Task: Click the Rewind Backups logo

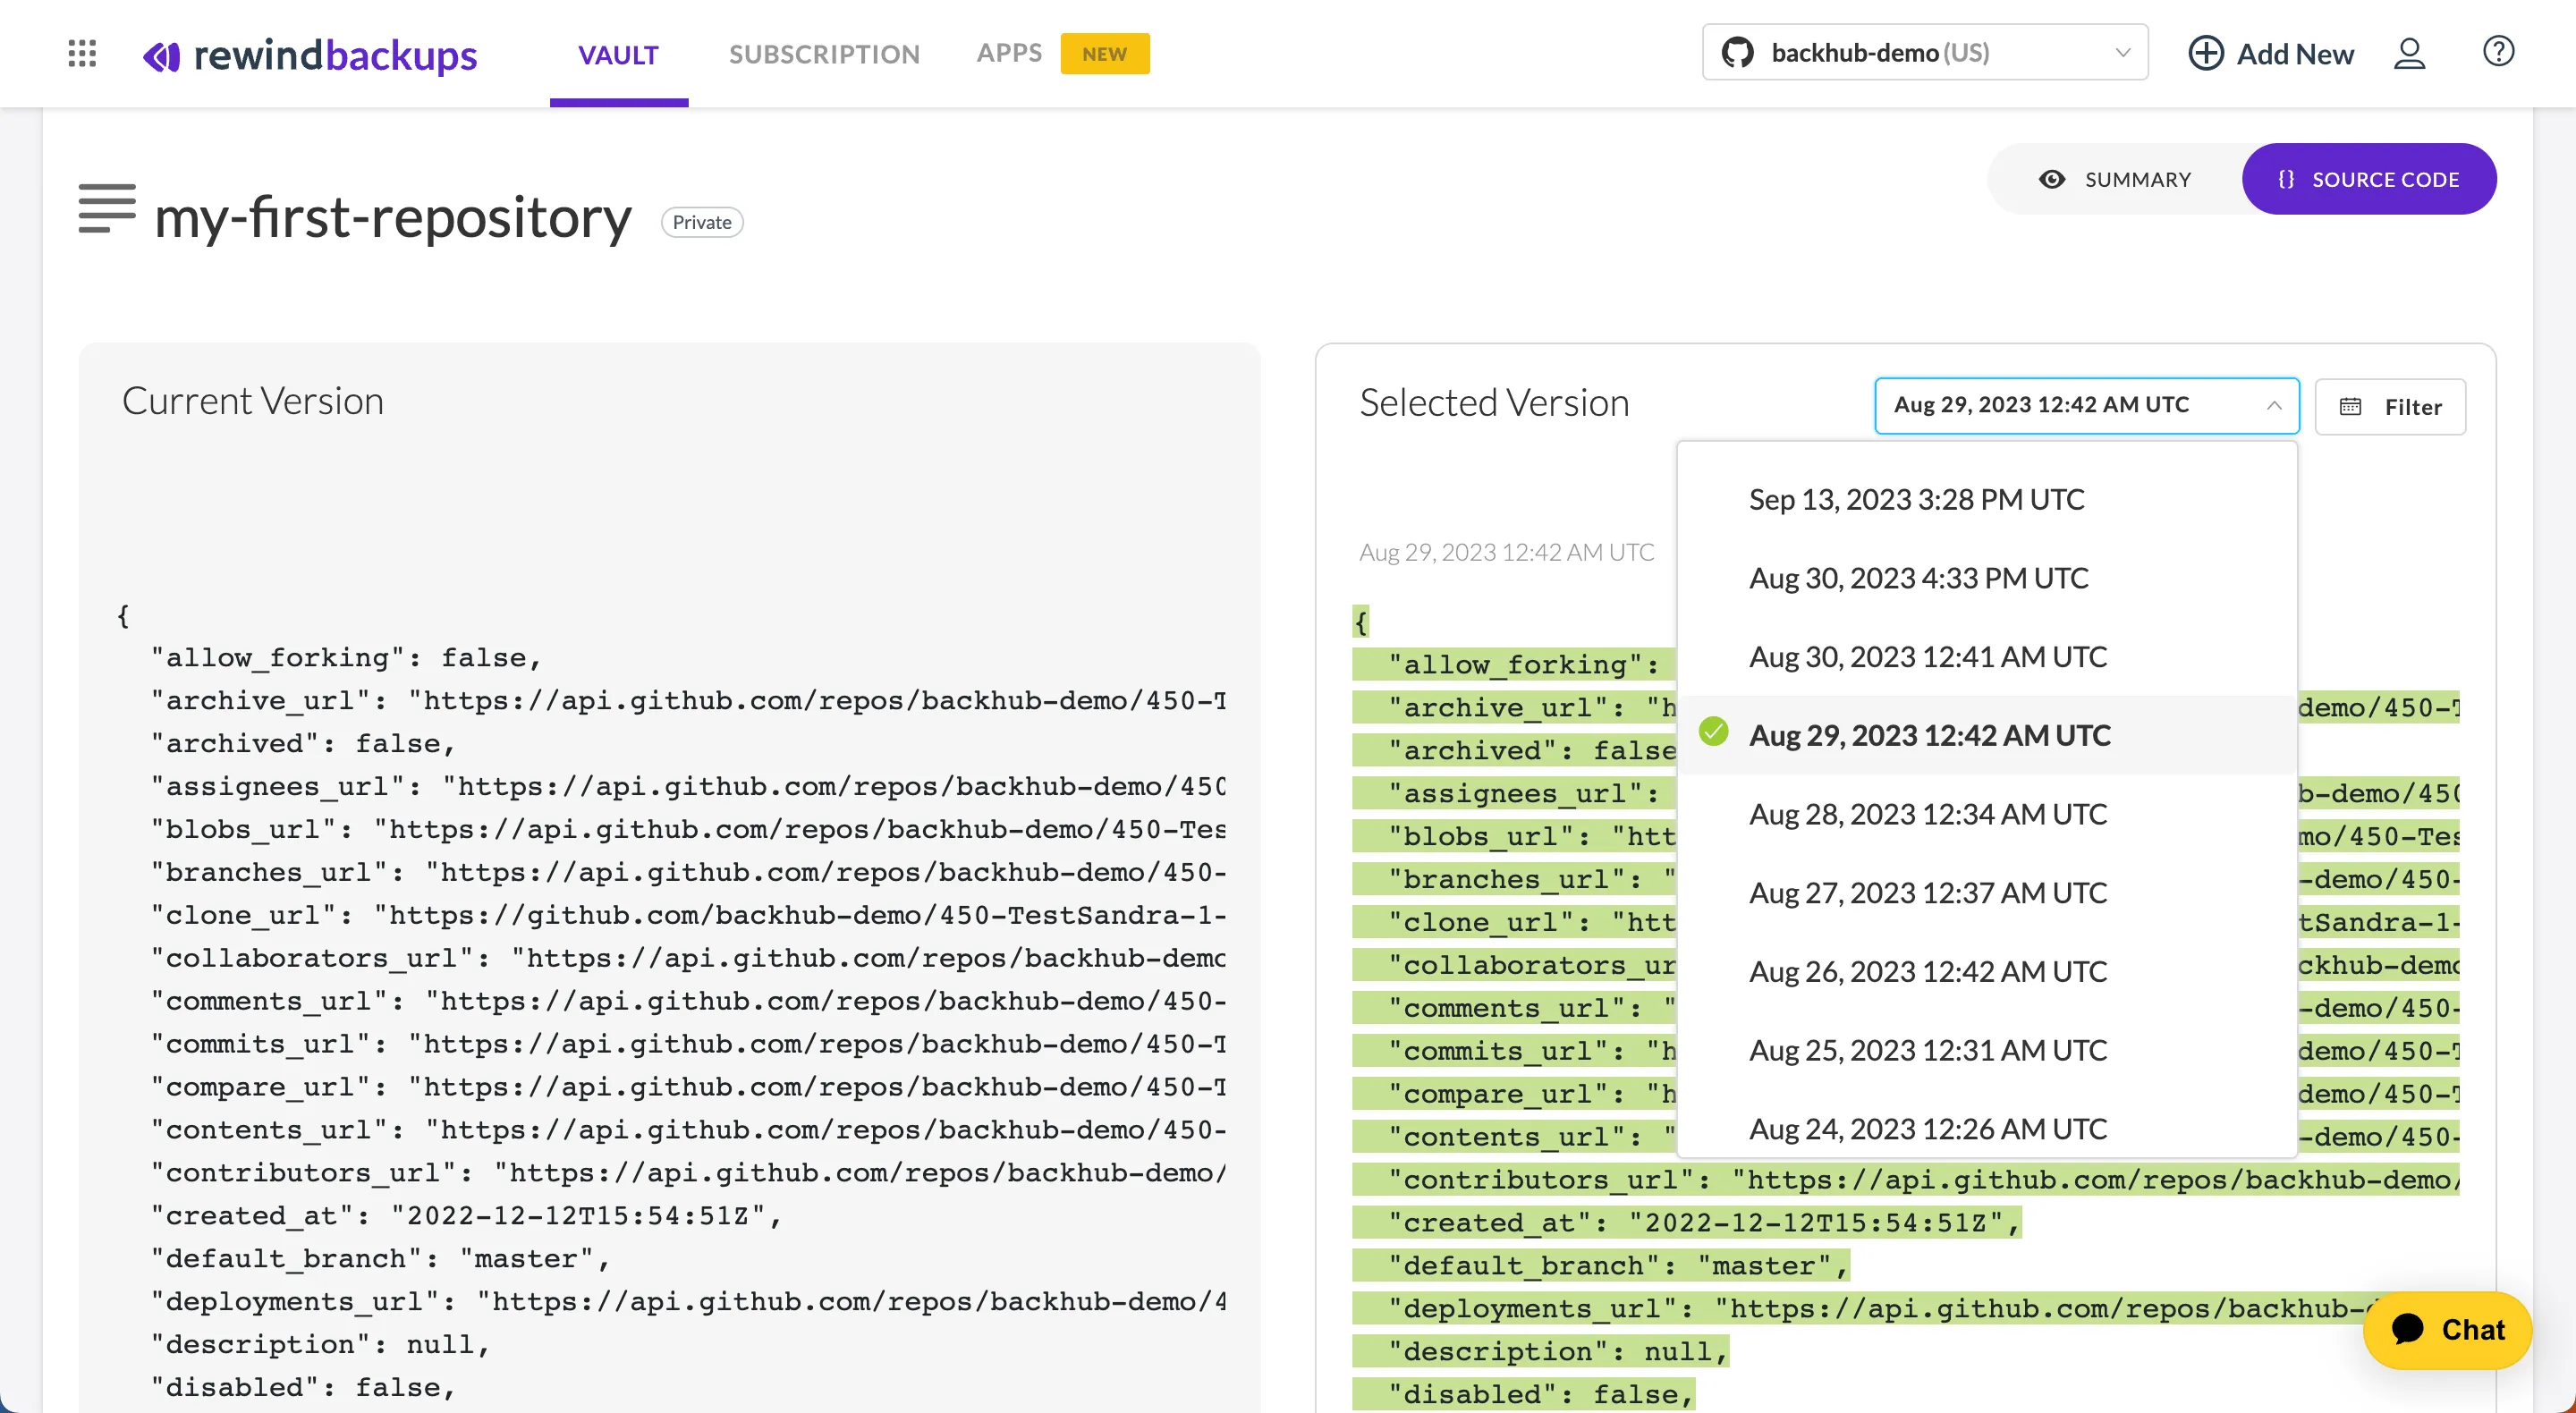Action: [x=310, y=55]
